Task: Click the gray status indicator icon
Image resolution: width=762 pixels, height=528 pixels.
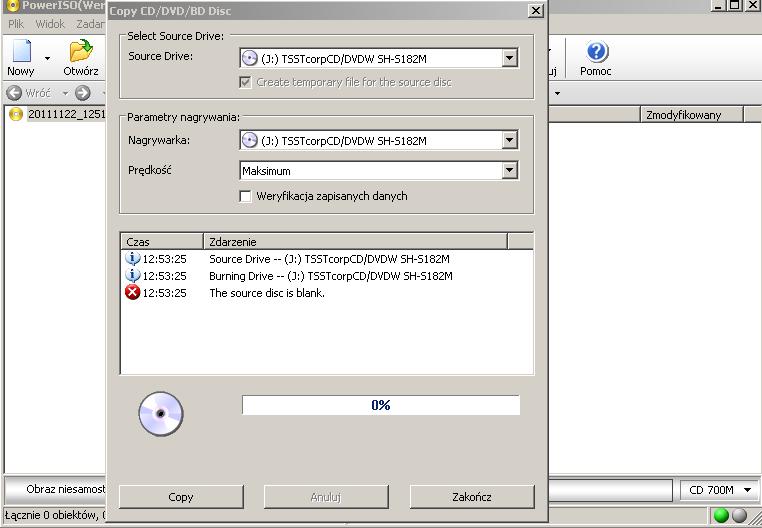Action: pos(739,515)
